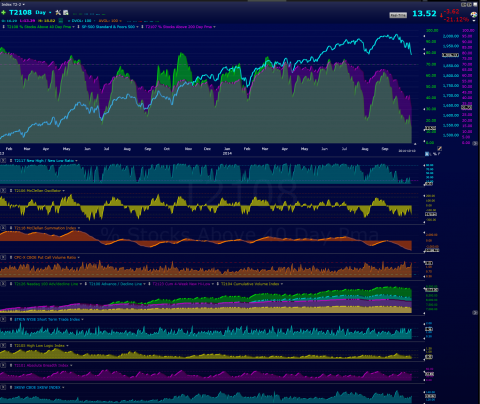Click the right-edge arrow beside the cumulative pane
The height and width of the screenshot is (404, 480).
coord(475,313)
